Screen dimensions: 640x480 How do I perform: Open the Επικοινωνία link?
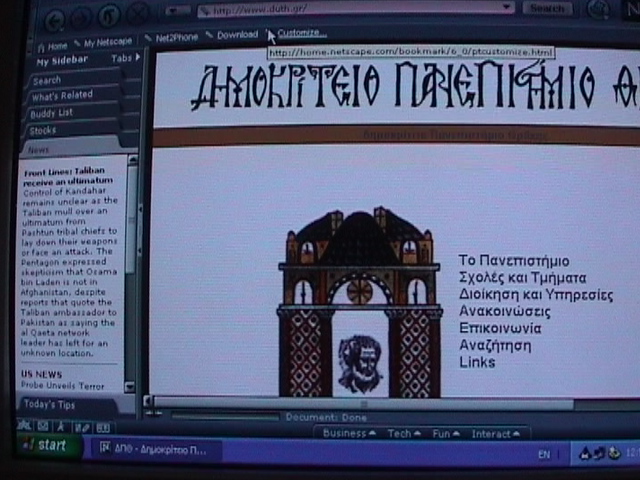[x=500, y=328]
